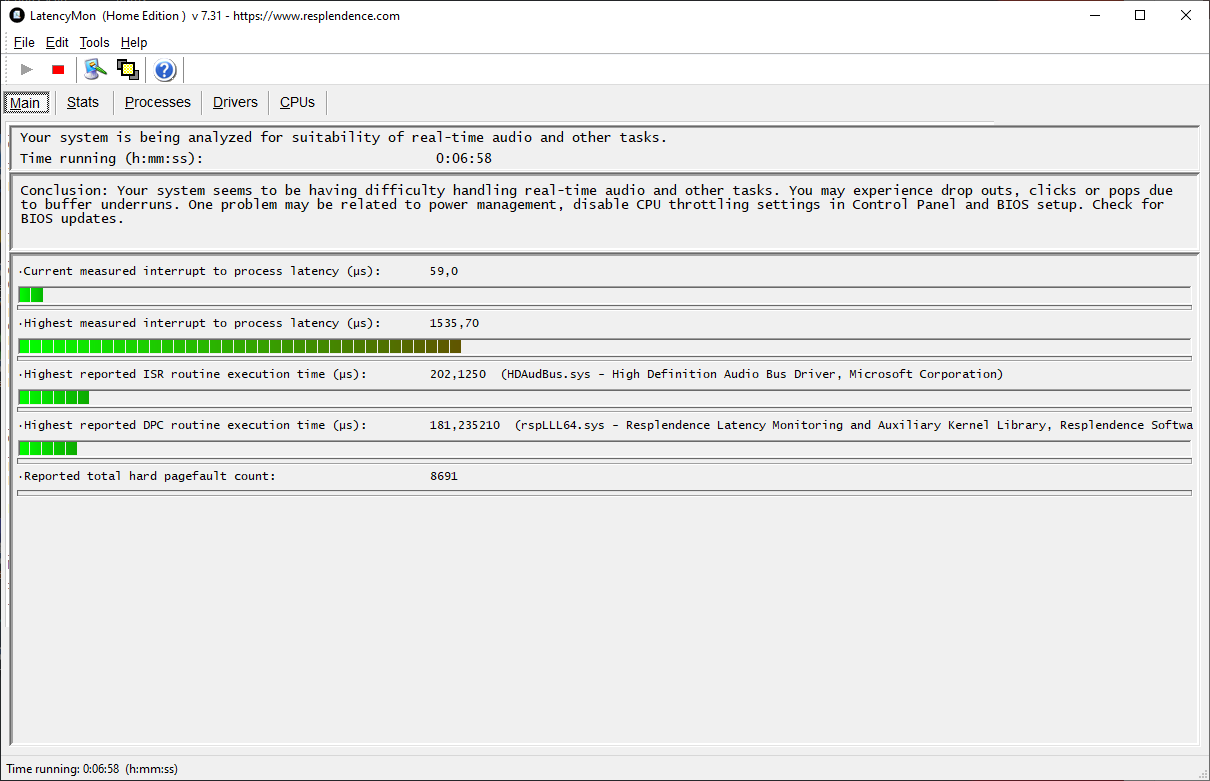
Task: Click the rspLLL64.sys driver description text
Action: tap(854, 425)
